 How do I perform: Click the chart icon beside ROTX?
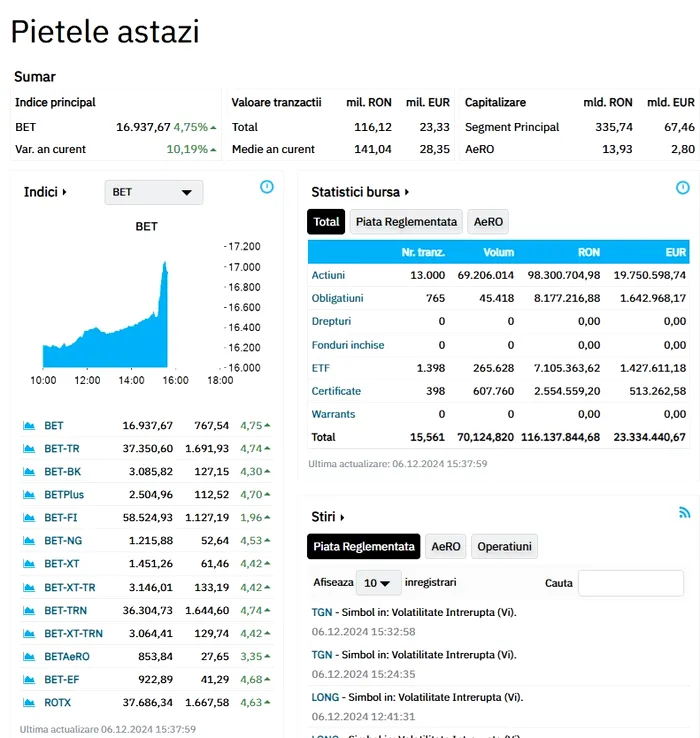[29, 703]
